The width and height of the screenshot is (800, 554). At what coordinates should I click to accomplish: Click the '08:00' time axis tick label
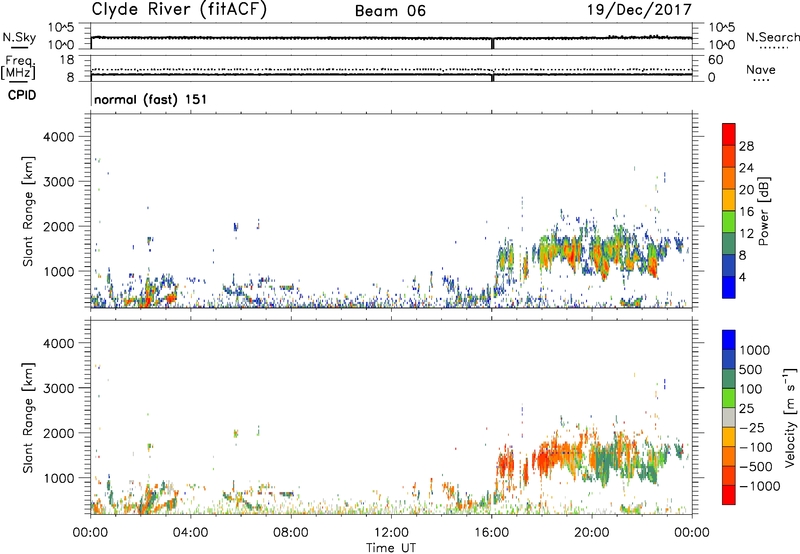[291, 533]
